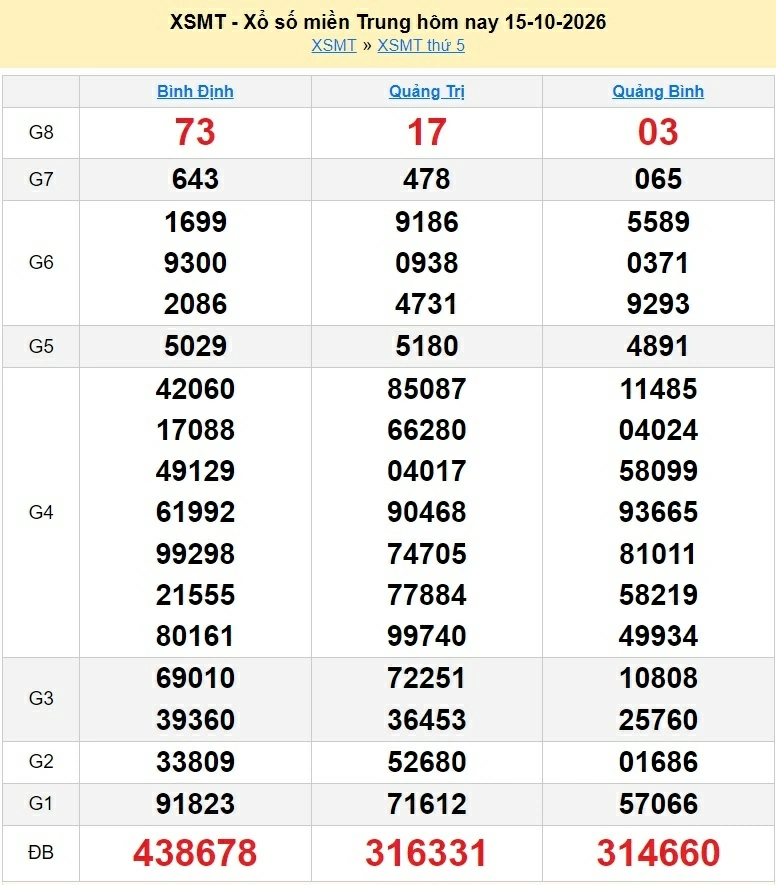This screenshot has width=776, height=885.
Task: Open the Quảng Trị province link
Action: [x=427, y=91]
